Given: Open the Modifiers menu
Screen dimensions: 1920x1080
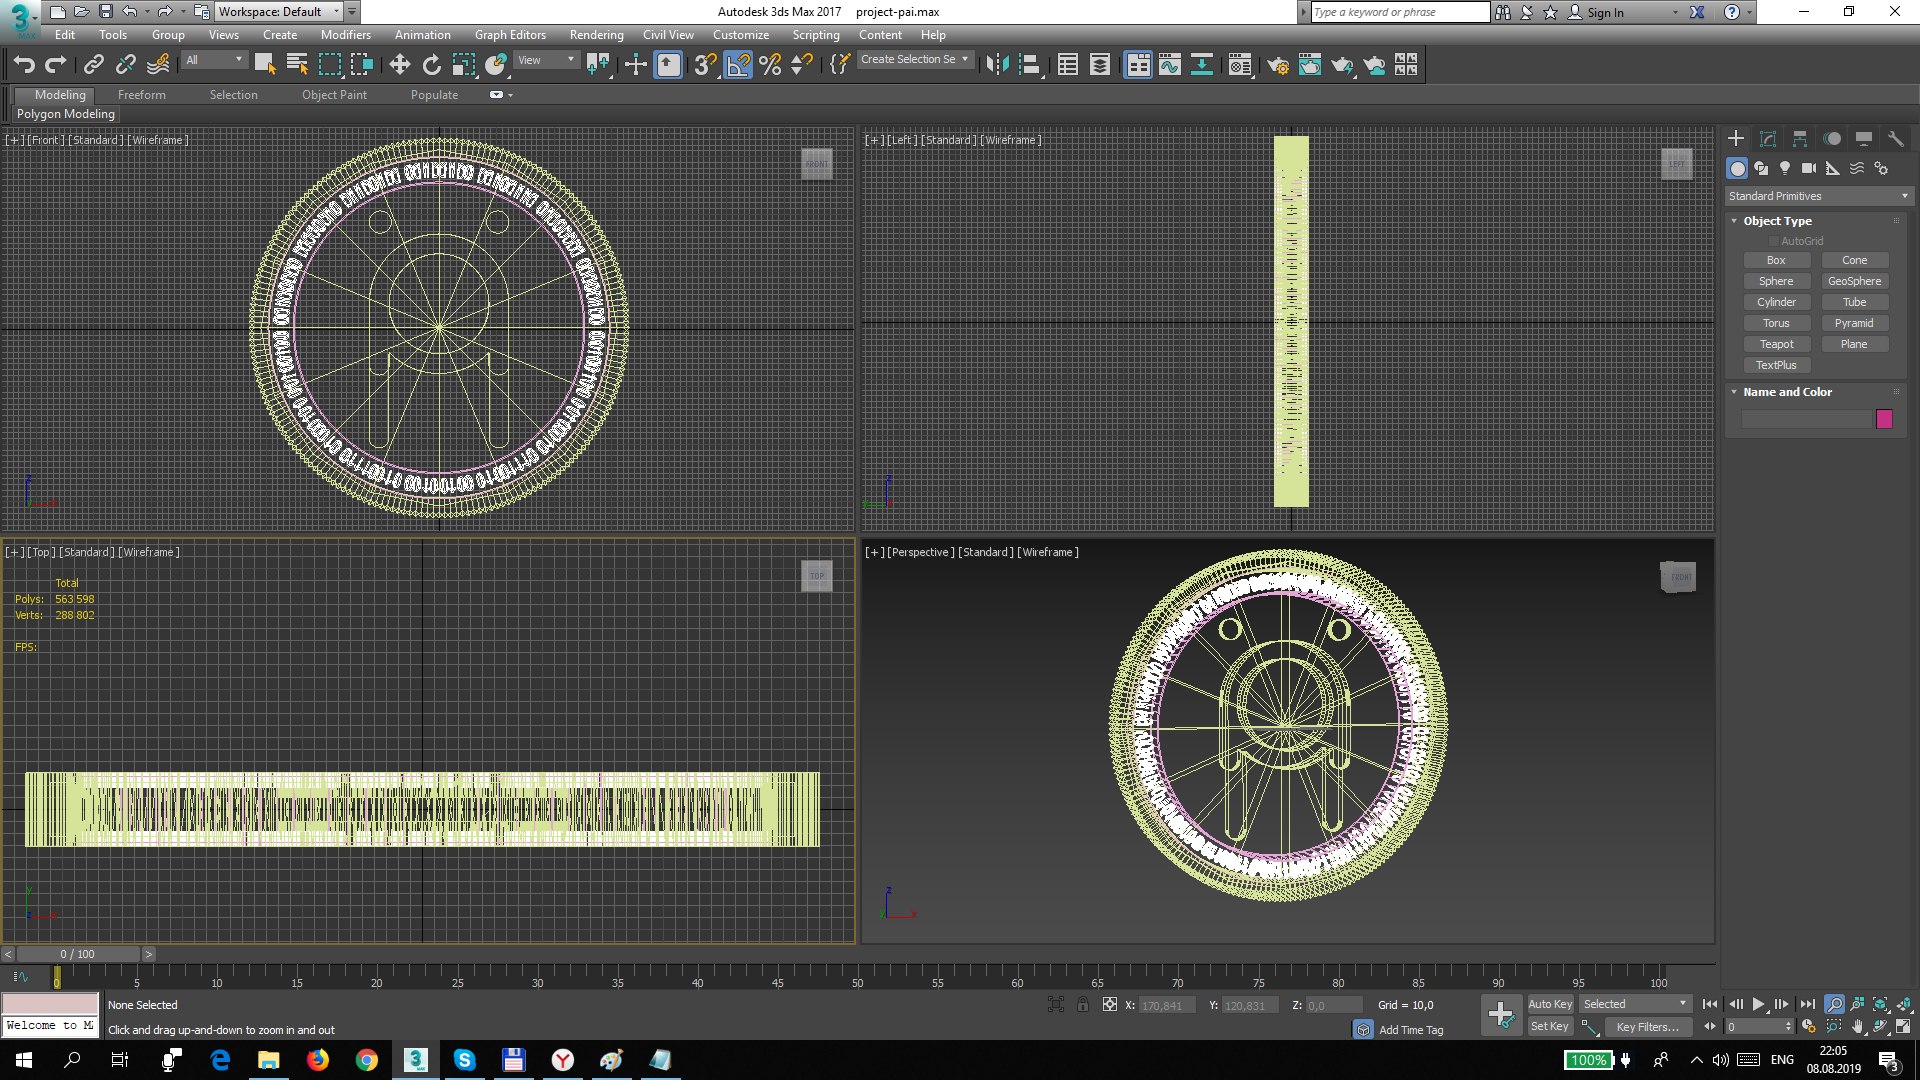Looking at the screenshot, I should click(345, 34).
